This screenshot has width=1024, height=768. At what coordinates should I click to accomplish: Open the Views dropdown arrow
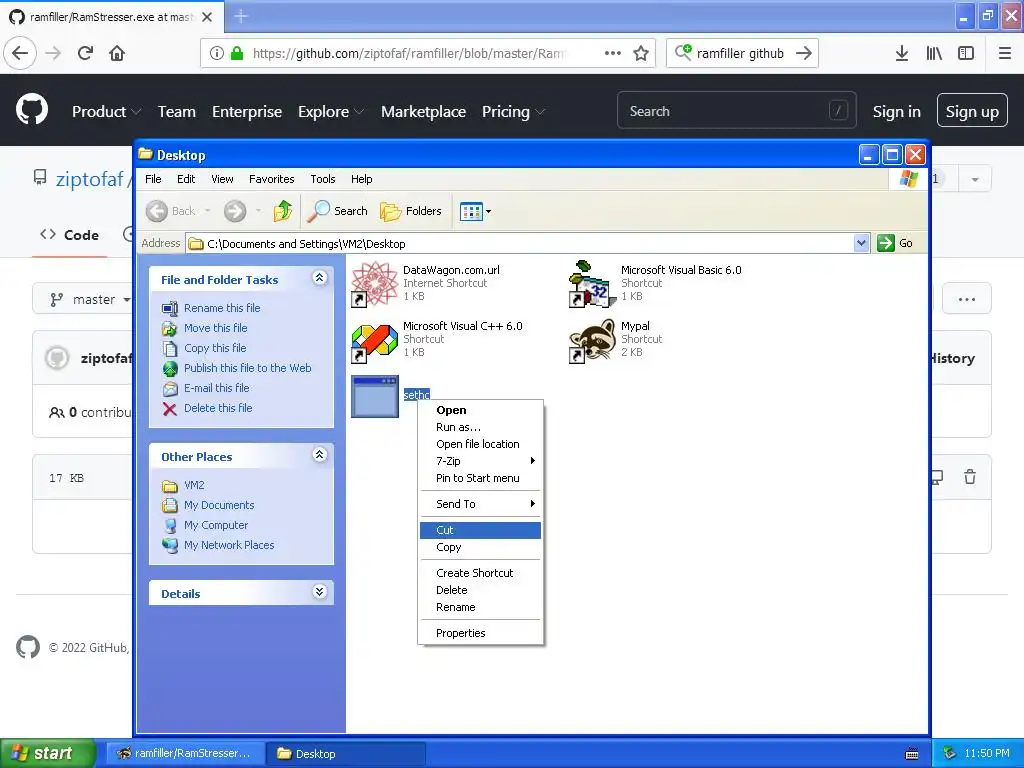click(488, 211)
